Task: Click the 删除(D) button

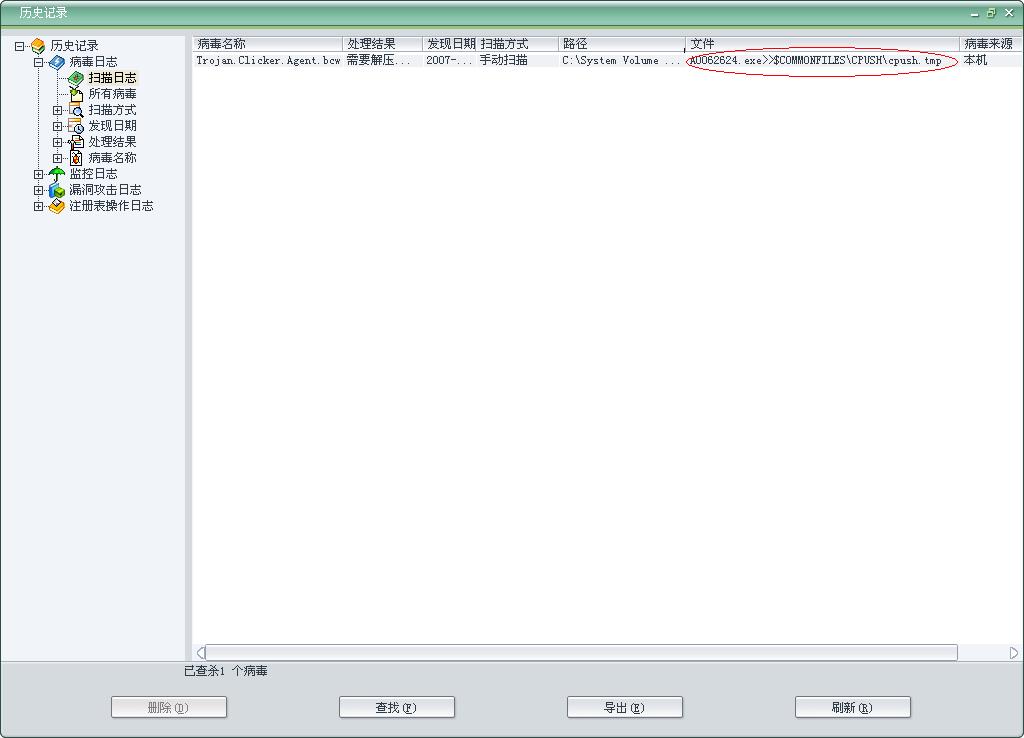Action: pos(168,707)
